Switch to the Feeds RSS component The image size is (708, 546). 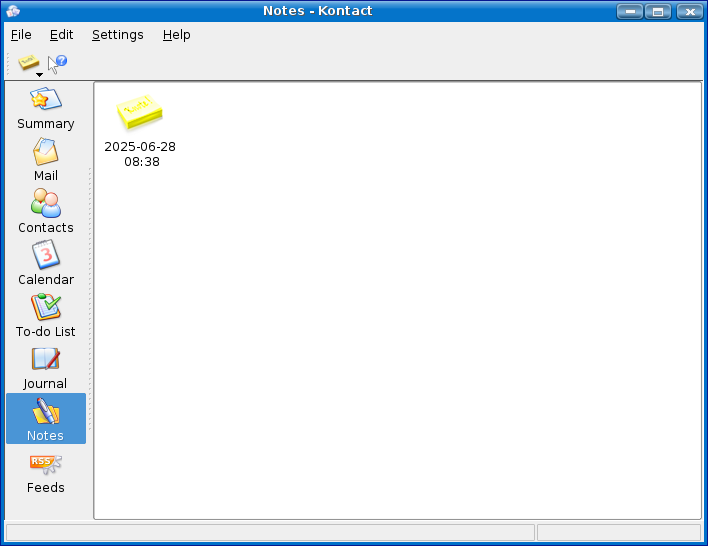(45, 473)
